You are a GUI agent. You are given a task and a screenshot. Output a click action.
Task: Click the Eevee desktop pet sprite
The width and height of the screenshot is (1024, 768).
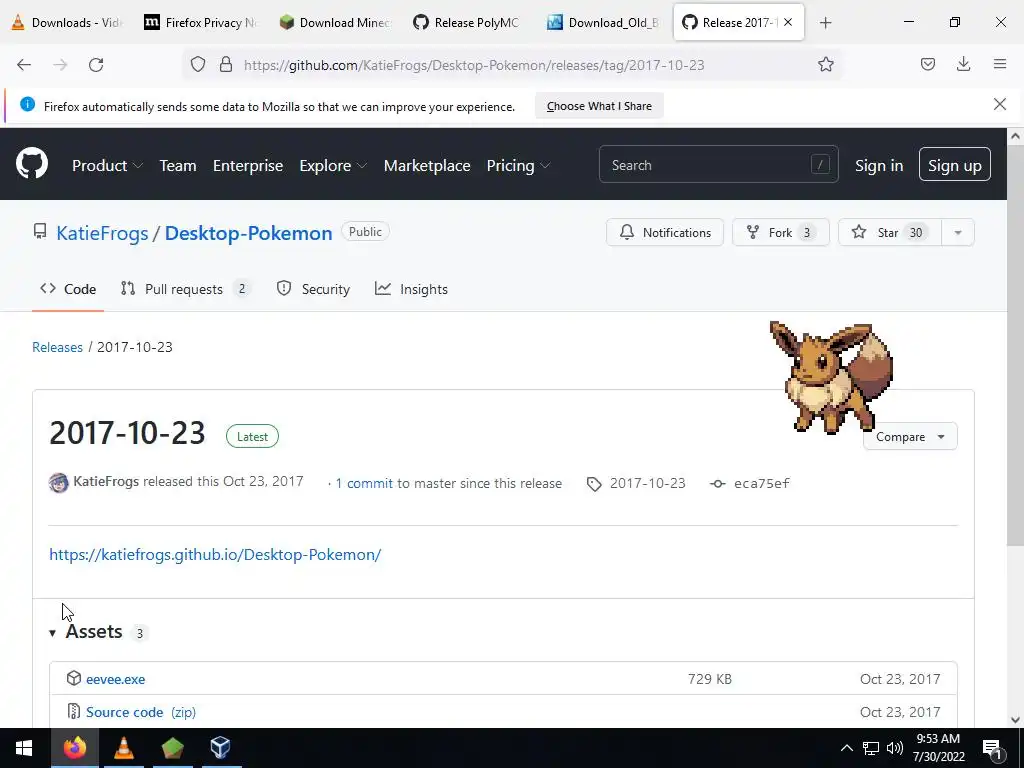click(831, 377)
